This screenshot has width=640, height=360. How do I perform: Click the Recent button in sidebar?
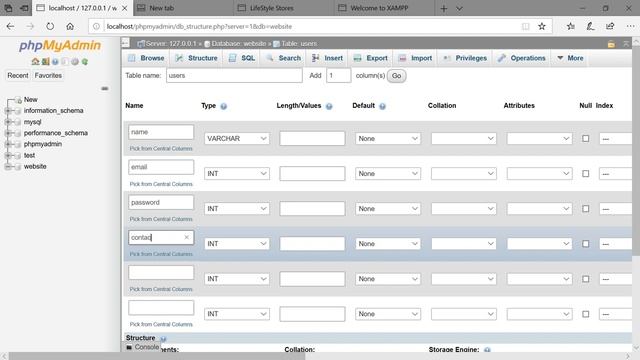pyautogui.click(x=18, y=76)
